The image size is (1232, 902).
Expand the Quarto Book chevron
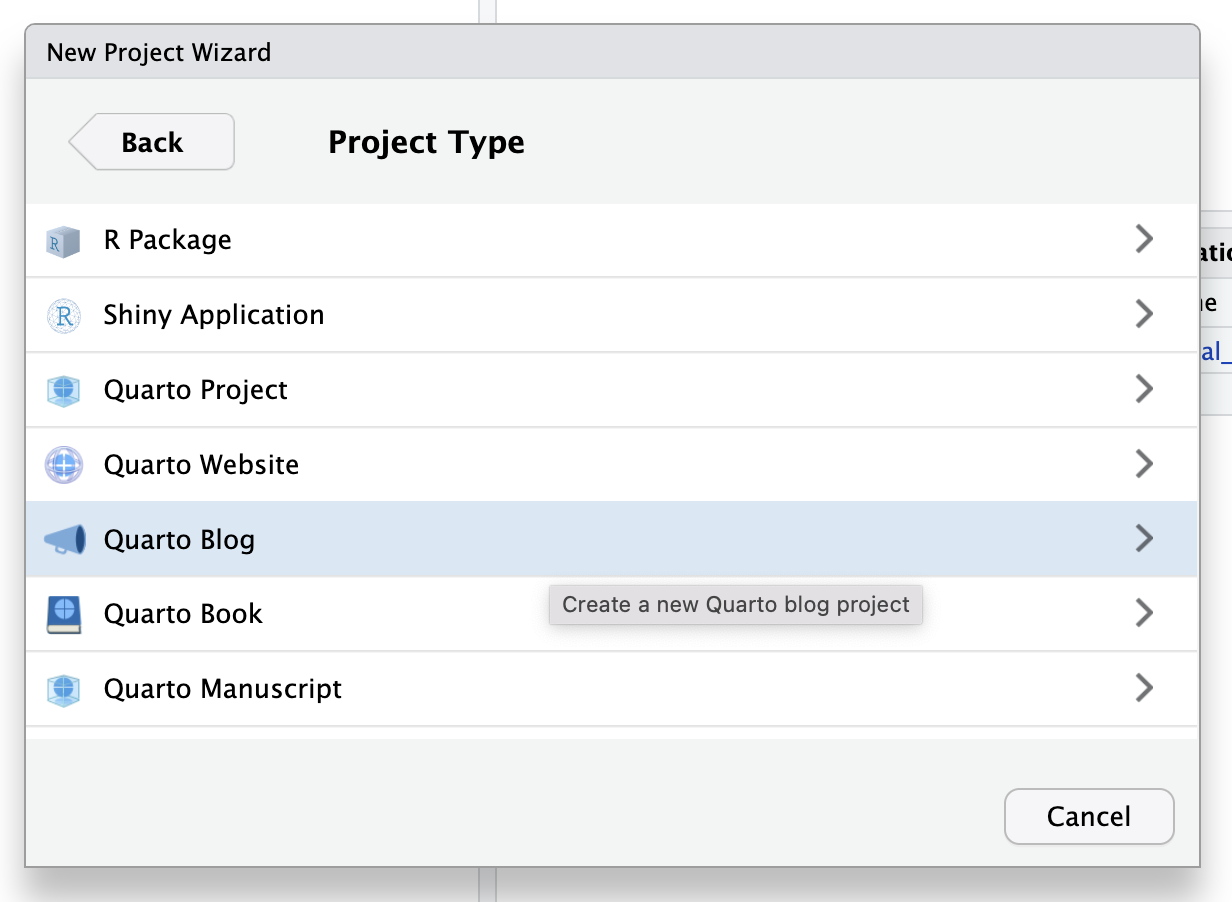tap(1144, 613)
